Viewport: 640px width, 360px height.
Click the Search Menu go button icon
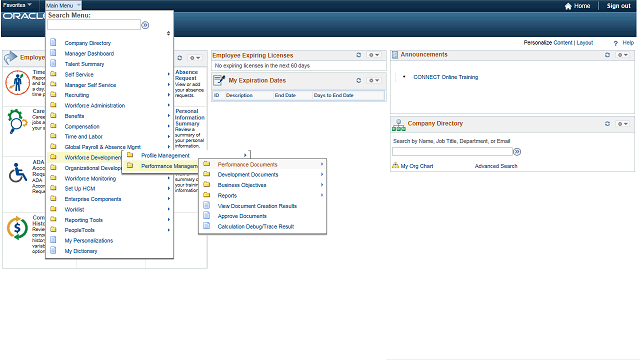point(145,25)
